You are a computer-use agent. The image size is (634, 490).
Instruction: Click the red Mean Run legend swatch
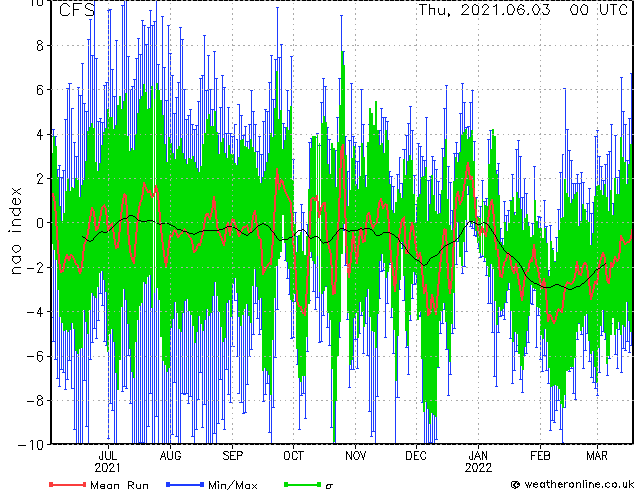68,484
